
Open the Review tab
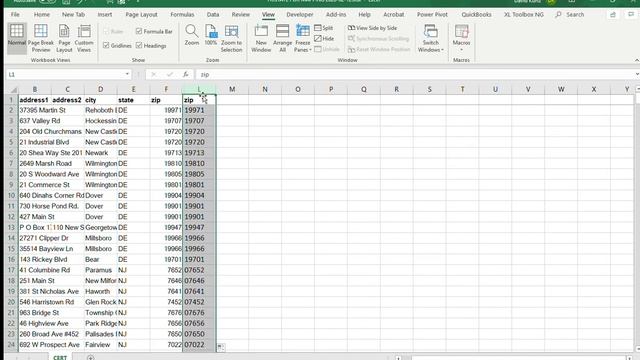tap(240, 14)
